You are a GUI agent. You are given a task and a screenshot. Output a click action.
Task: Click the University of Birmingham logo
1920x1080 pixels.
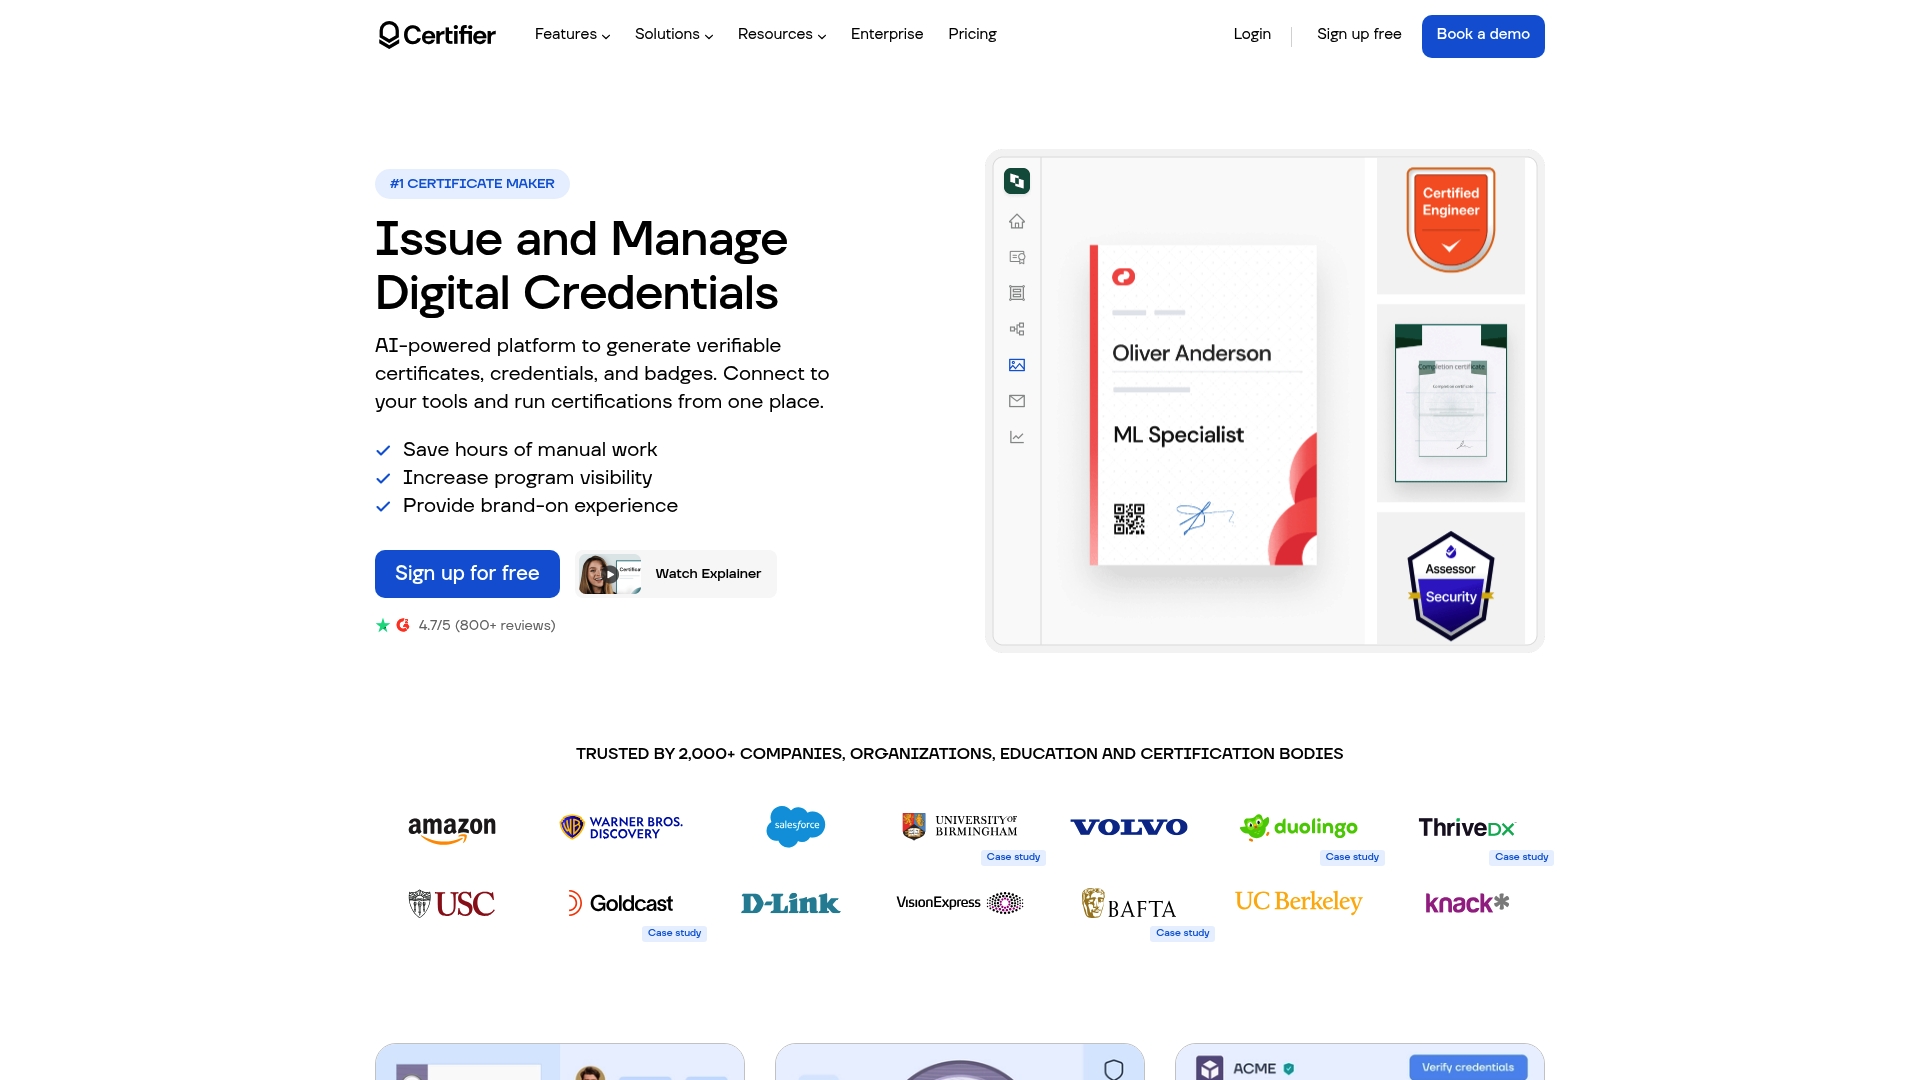coord(960,826)
